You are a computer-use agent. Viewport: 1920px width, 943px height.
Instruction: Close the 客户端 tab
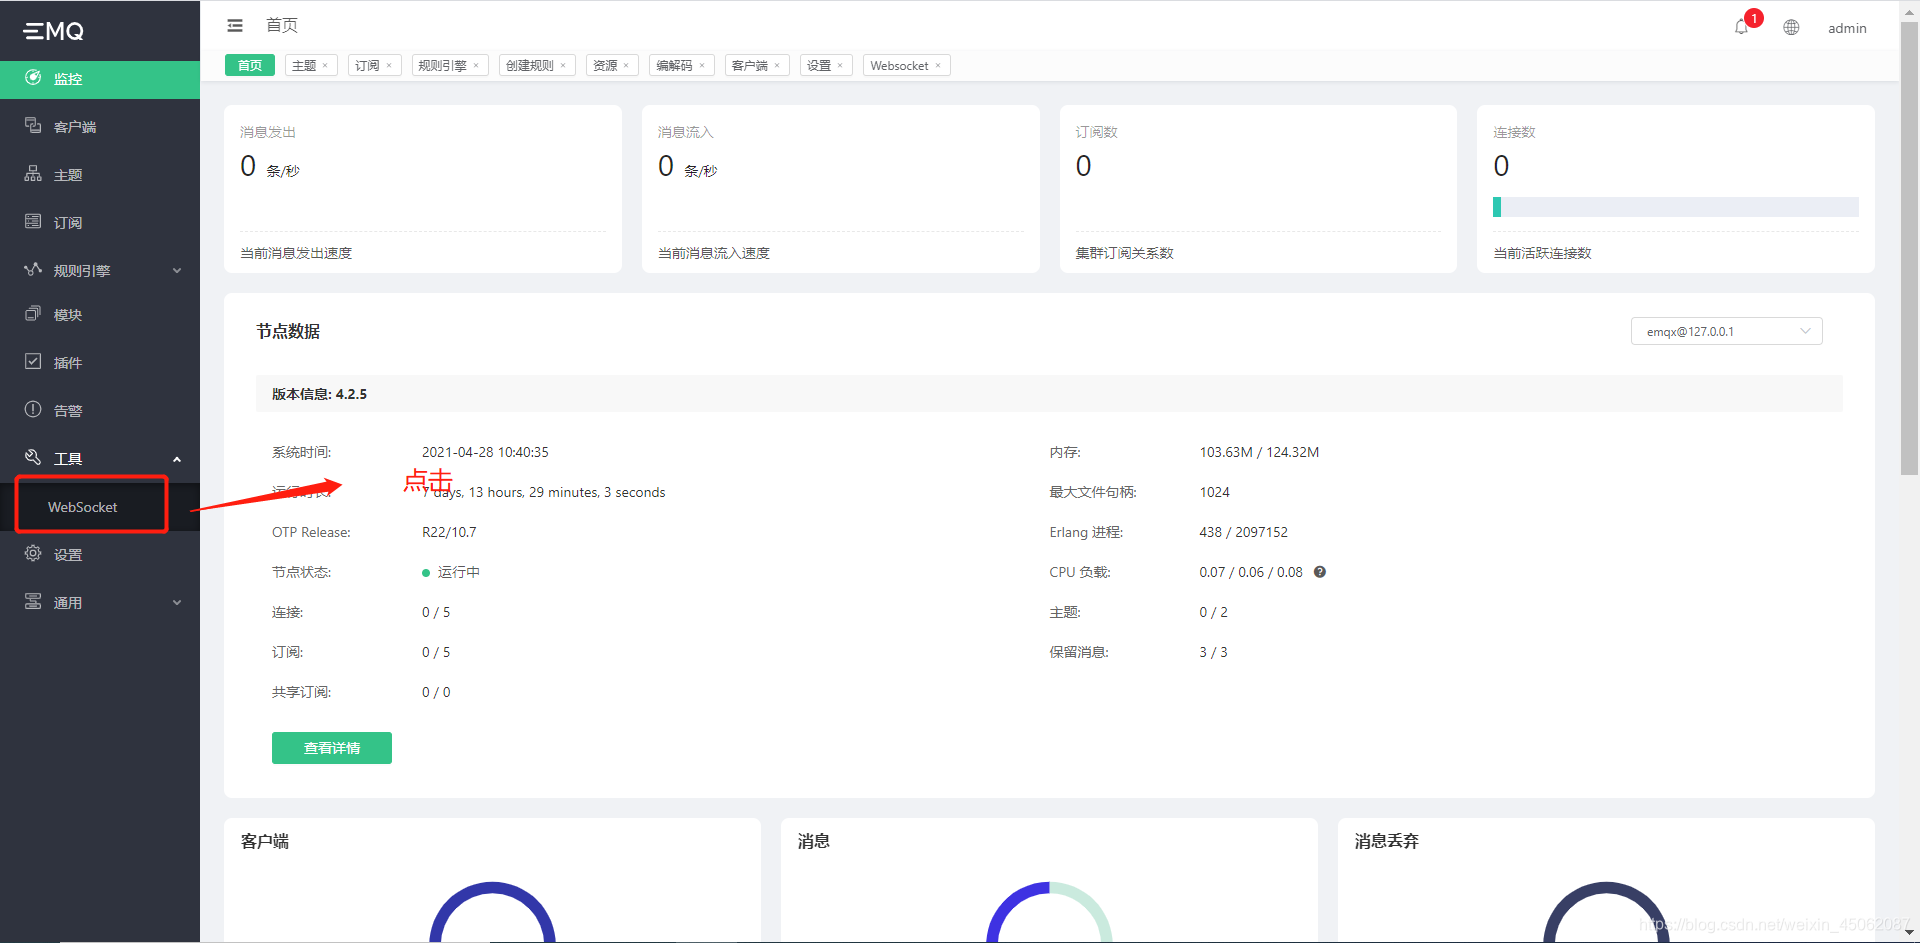click(x=777, y=66)
